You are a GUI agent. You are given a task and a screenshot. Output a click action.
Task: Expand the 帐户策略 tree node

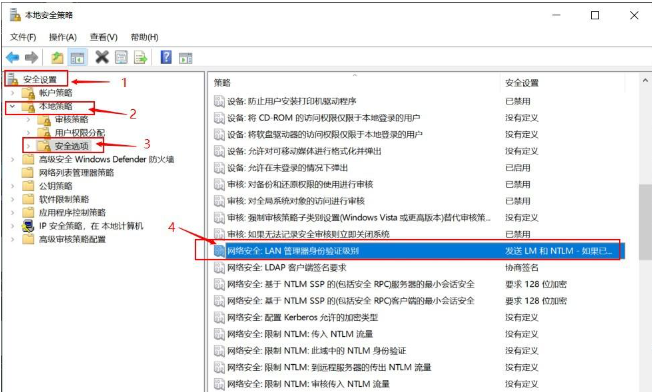click(12, 93)
